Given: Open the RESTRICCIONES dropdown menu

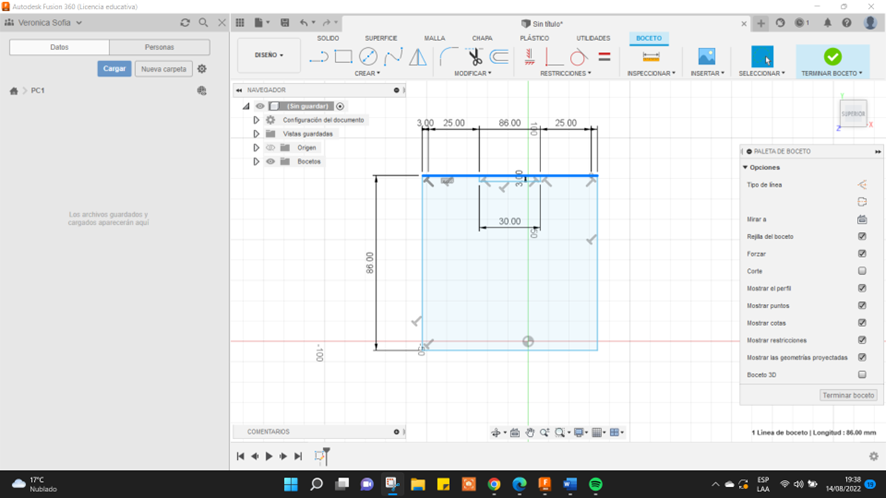Looking at the screenshot, I should (x=566, y=73).
